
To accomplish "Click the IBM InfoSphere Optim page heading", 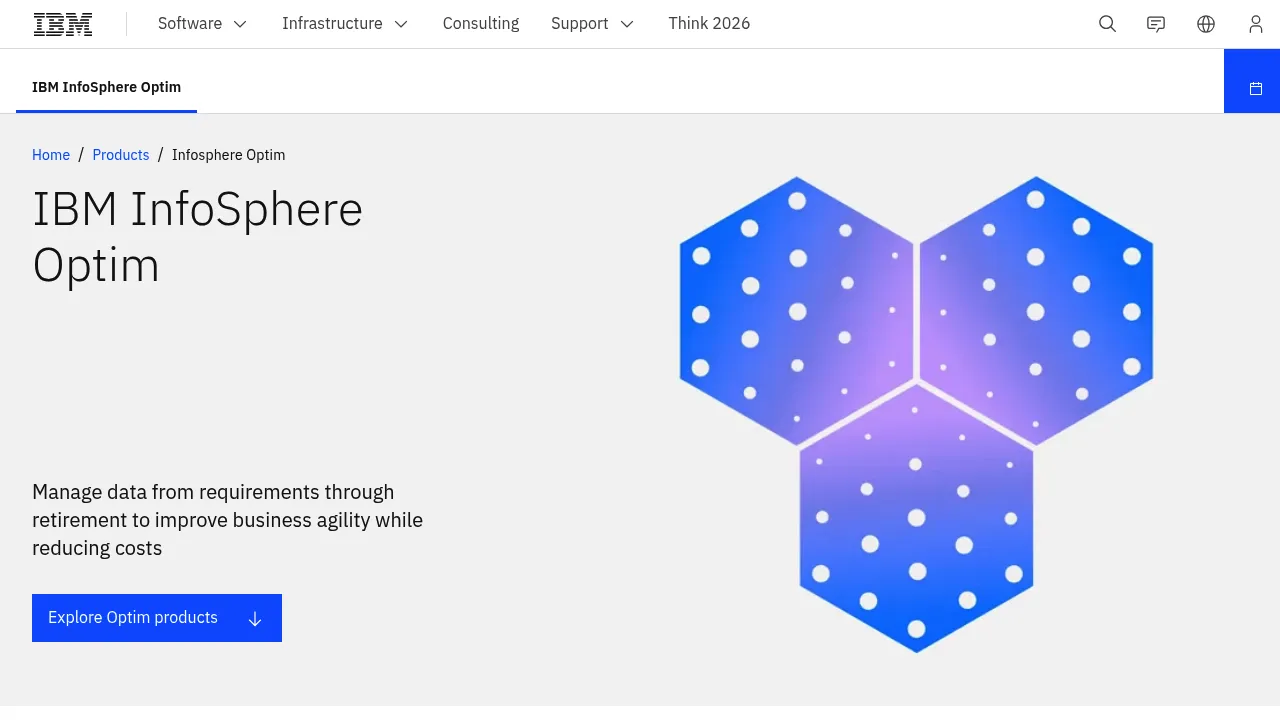I will click(x=198, y=237).
